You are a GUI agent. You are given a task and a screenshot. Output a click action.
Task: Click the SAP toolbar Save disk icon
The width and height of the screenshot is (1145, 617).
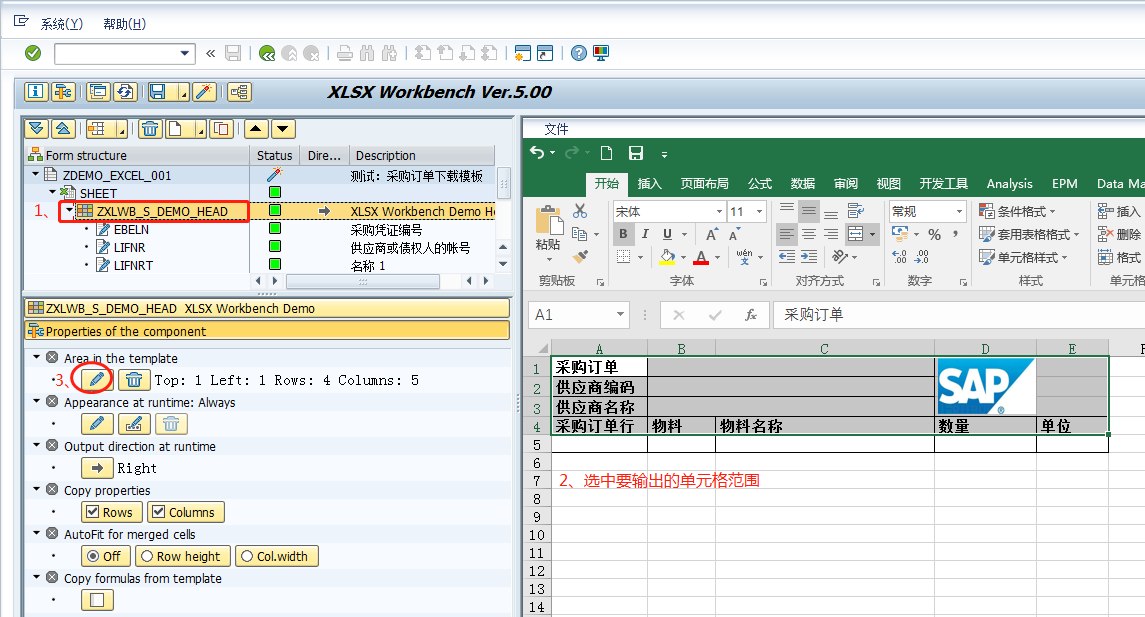point(233,53)
